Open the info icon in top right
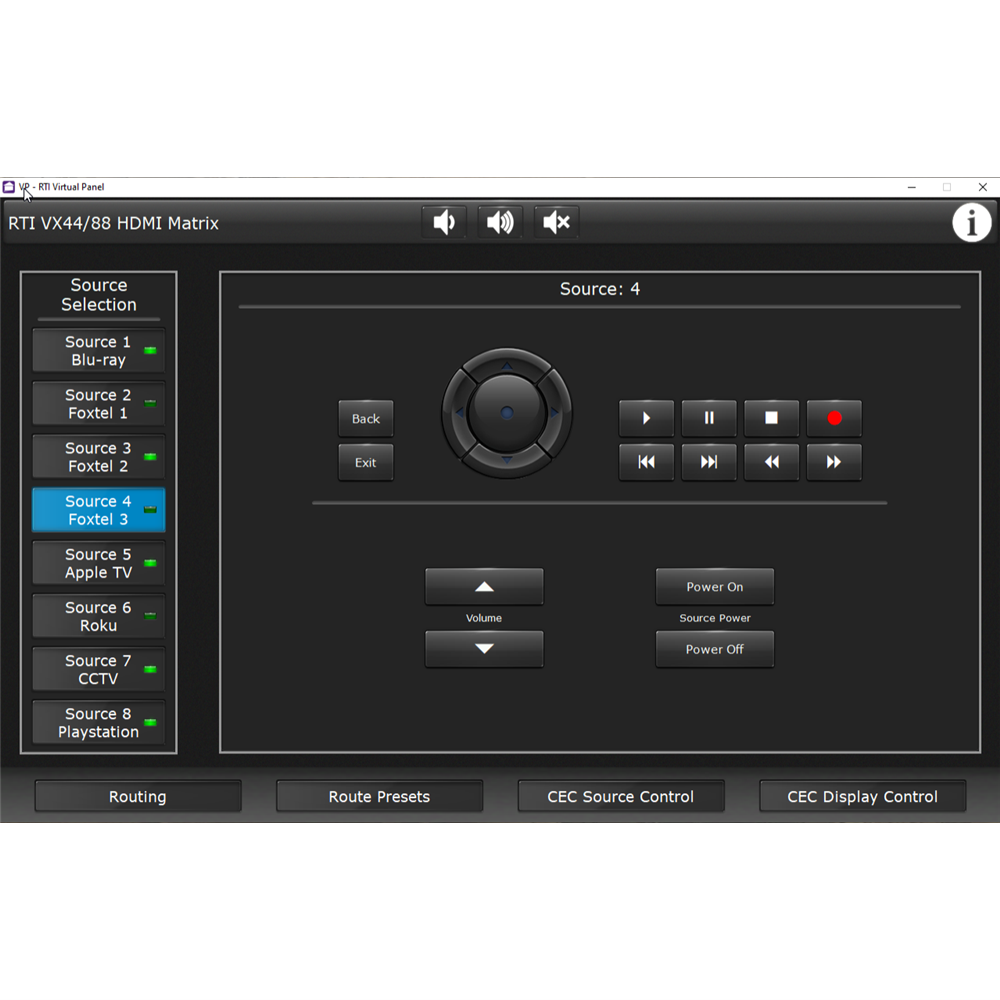The width and height of the screenshot is (1000, 1000). [971, 222]
